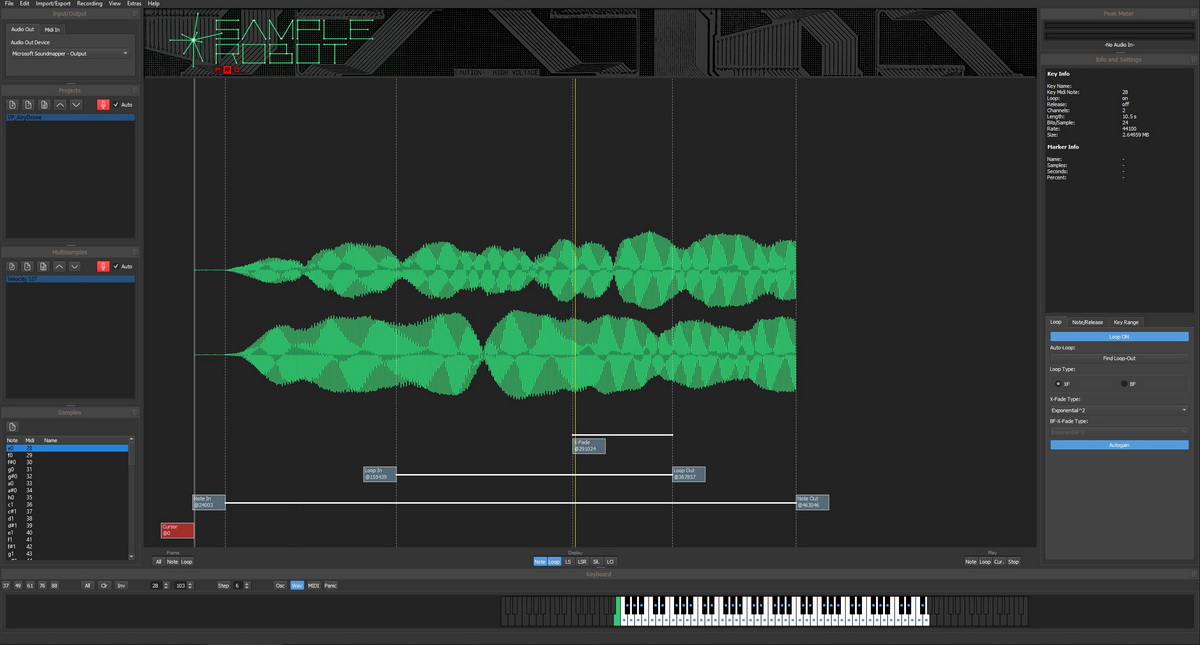The height and width of the screenshot is (645, 1200).
Task: Select the BF loop type radio button
Action: [x=1124, y=383]
